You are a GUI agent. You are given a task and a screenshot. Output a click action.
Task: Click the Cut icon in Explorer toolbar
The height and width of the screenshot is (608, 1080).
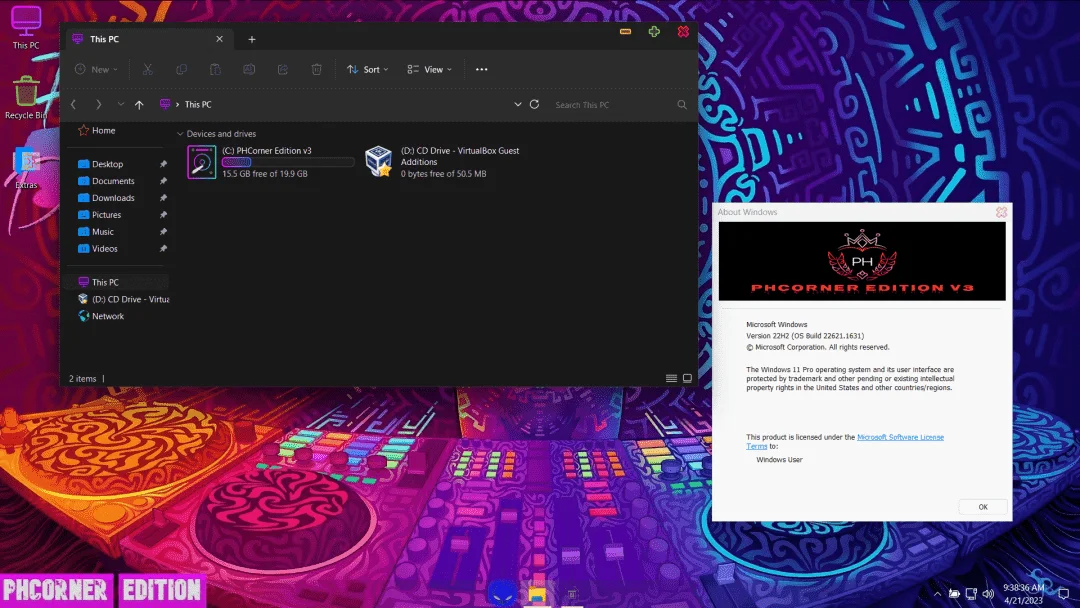[x=147, y=70]
